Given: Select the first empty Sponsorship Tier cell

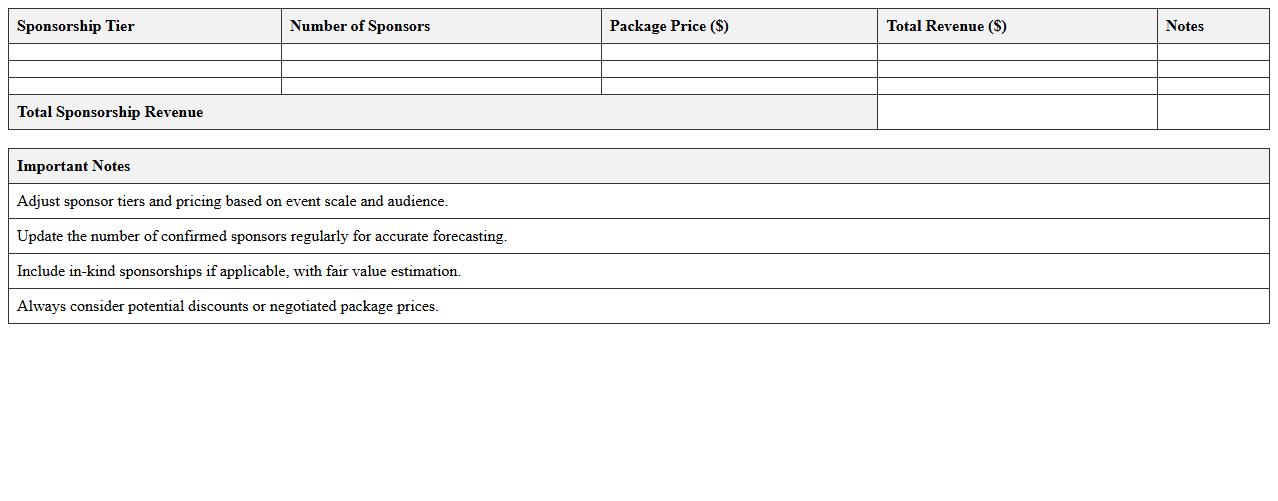Looking at the screenshot, I should (x=145, y=52).
